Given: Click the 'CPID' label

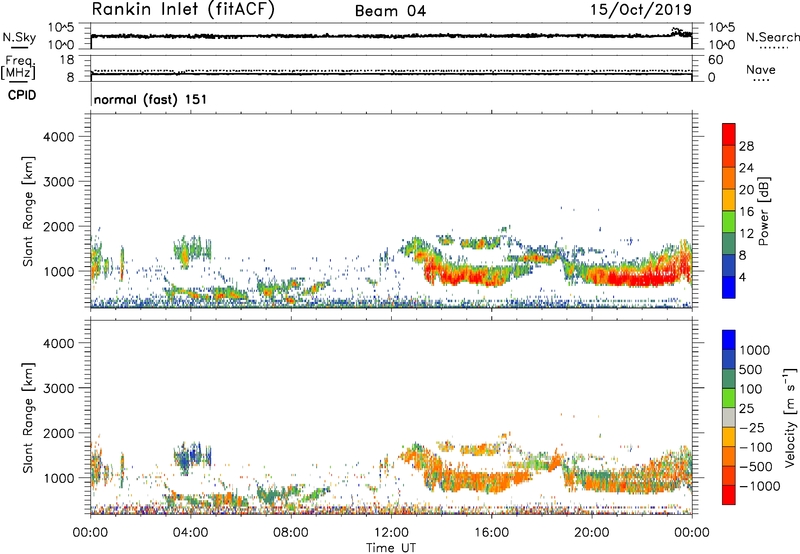Looking at the screenshot, I should click(22, 95).
